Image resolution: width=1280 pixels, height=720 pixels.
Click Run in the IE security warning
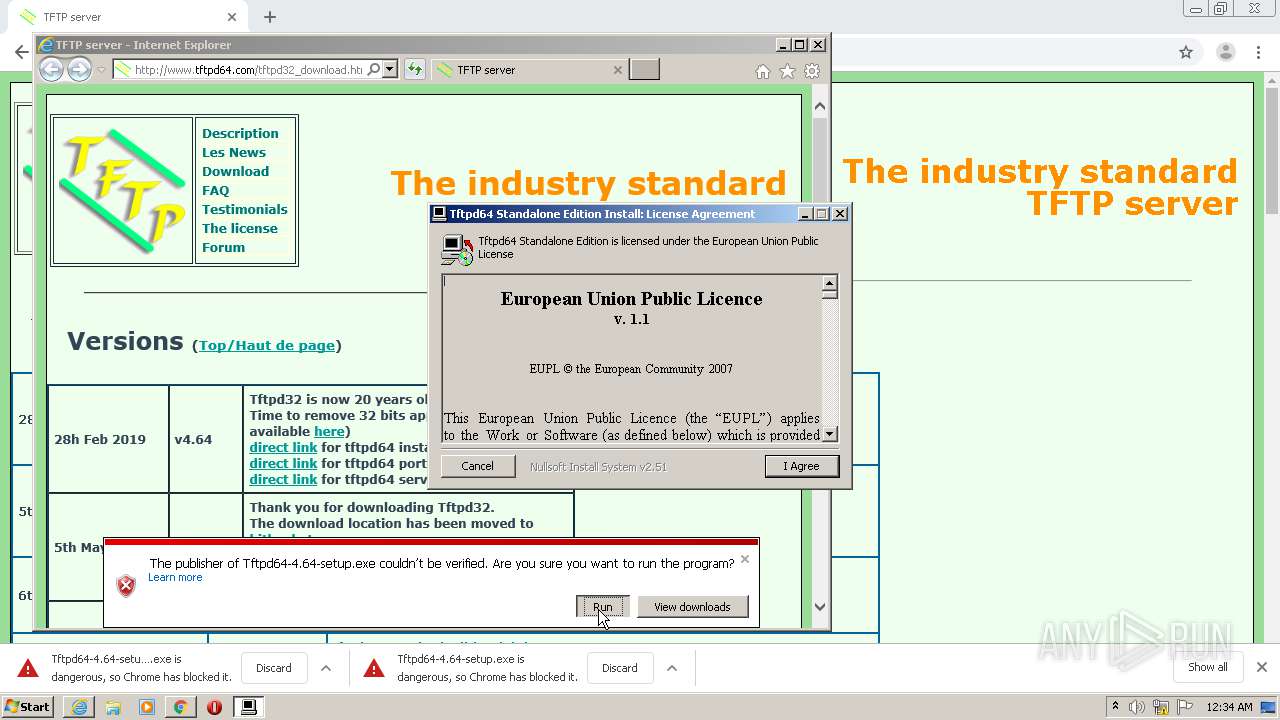[602, 607]
